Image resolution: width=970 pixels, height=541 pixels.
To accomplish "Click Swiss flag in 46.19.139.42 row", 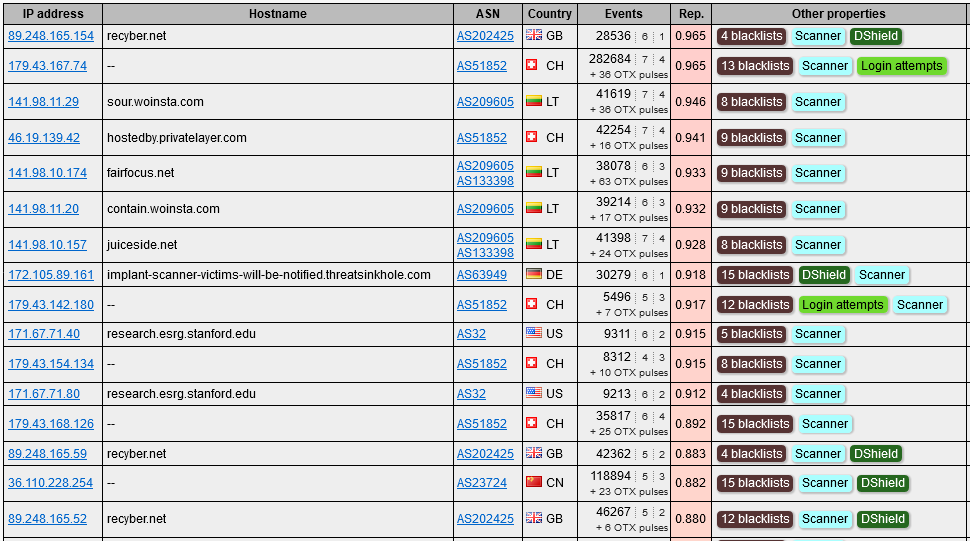I will coord(531,136).
